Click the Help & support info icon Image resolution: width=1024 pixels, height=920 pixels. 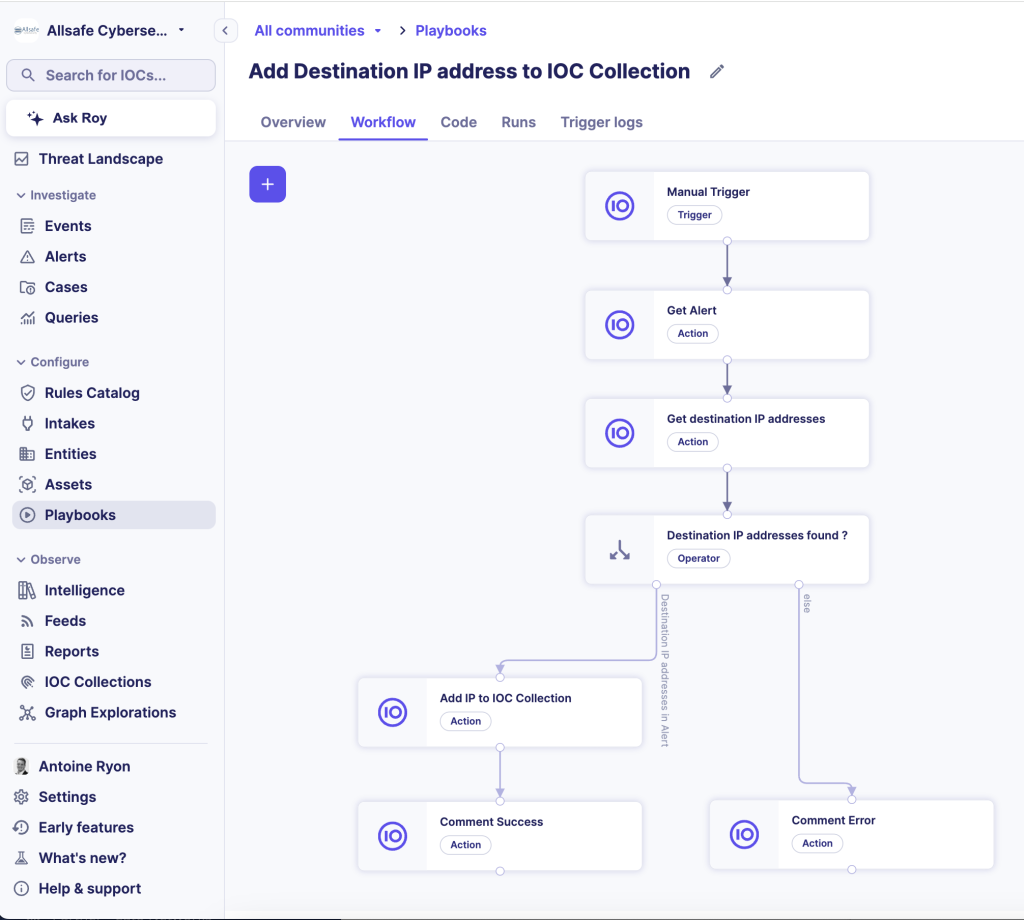coord(22,889)
